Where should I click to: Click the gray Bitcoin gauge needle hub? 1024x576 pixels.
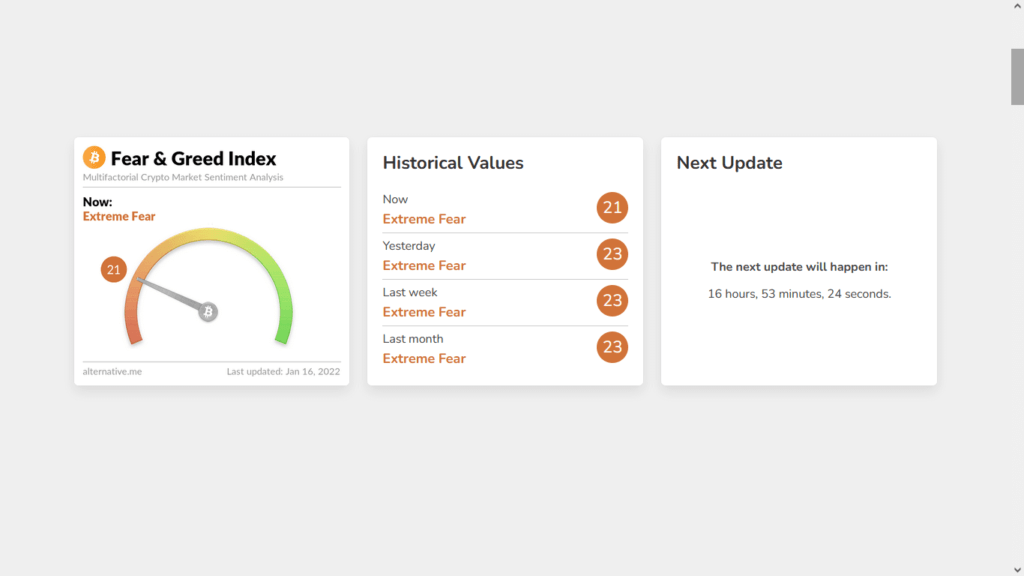point(208,312)
